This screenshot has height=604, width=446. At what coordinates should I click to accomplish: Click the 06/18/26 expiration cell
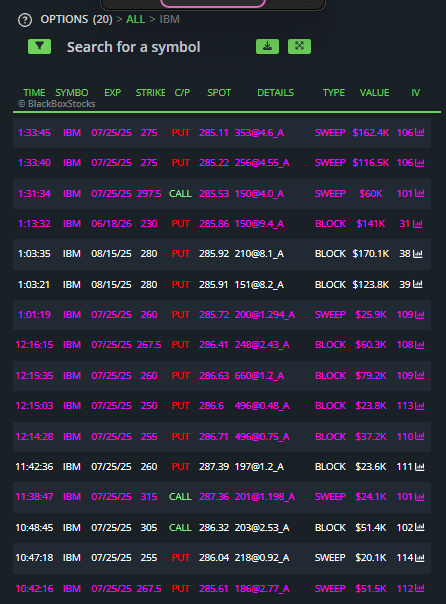point(111,223)
